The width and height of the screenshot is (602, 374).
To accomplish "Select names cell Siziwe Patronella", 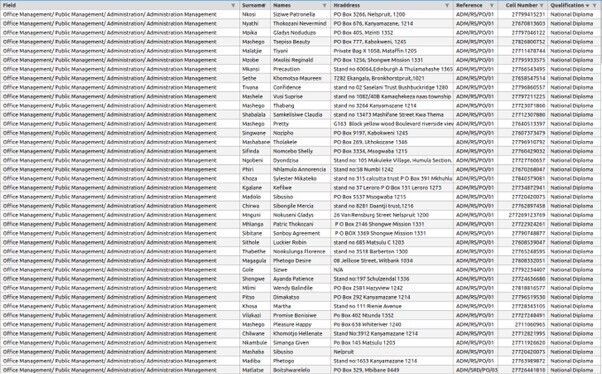I will pyautogui.click(x=301, y=14).
